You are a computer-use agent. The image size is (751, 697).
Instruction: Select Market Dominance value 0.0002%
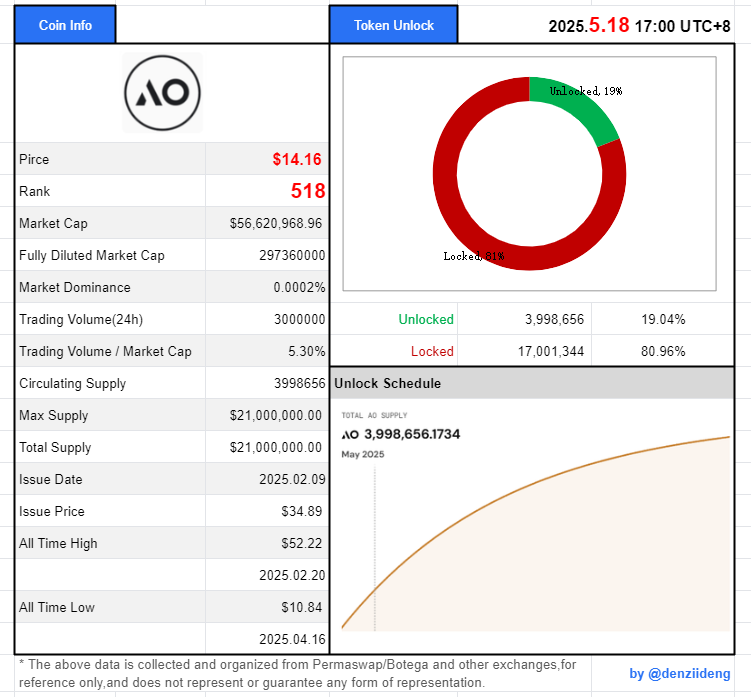299,287
